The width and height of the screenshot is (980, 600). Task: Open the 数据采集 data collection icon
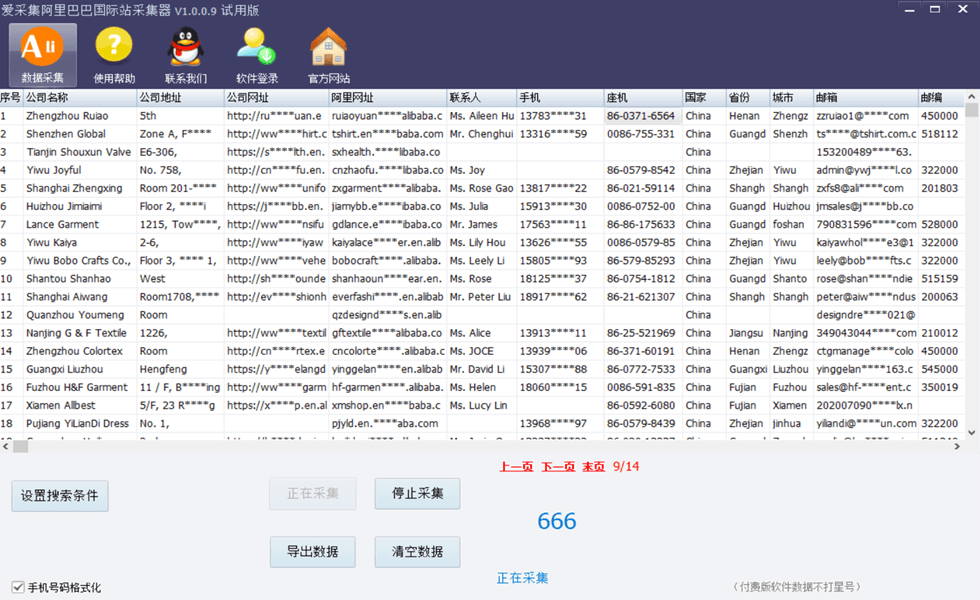click(42, 55)
